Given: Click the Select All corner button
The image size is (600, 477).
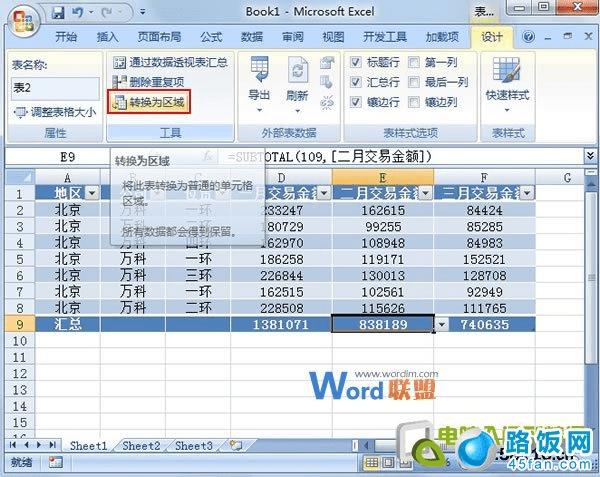Looking at the screenshot, I should click(20, 177).
